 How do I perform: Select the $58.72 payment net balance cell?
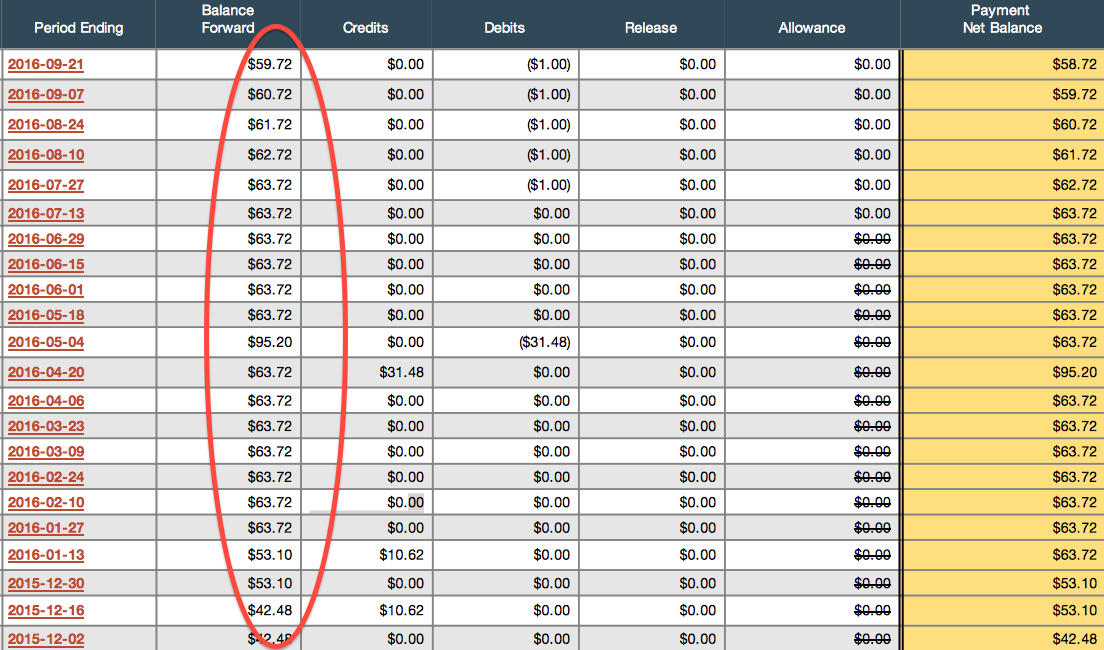pos(1074,64)
